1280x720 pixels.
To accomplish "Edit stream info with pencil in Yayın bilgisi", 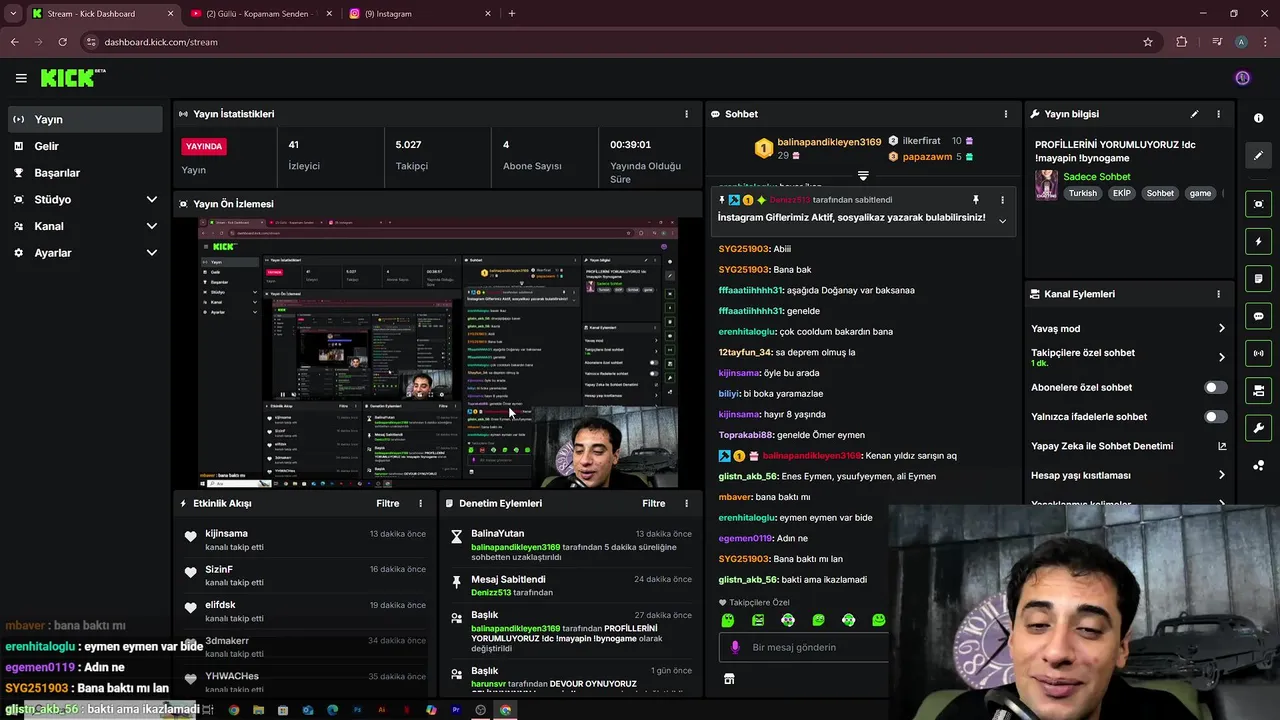I will tap(1194, 114).
